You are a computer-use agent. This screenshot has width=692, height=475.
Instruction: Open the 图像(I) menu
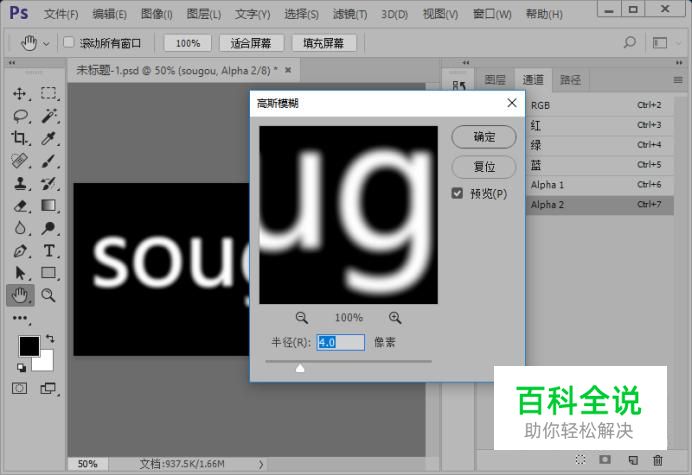(156, 14)
